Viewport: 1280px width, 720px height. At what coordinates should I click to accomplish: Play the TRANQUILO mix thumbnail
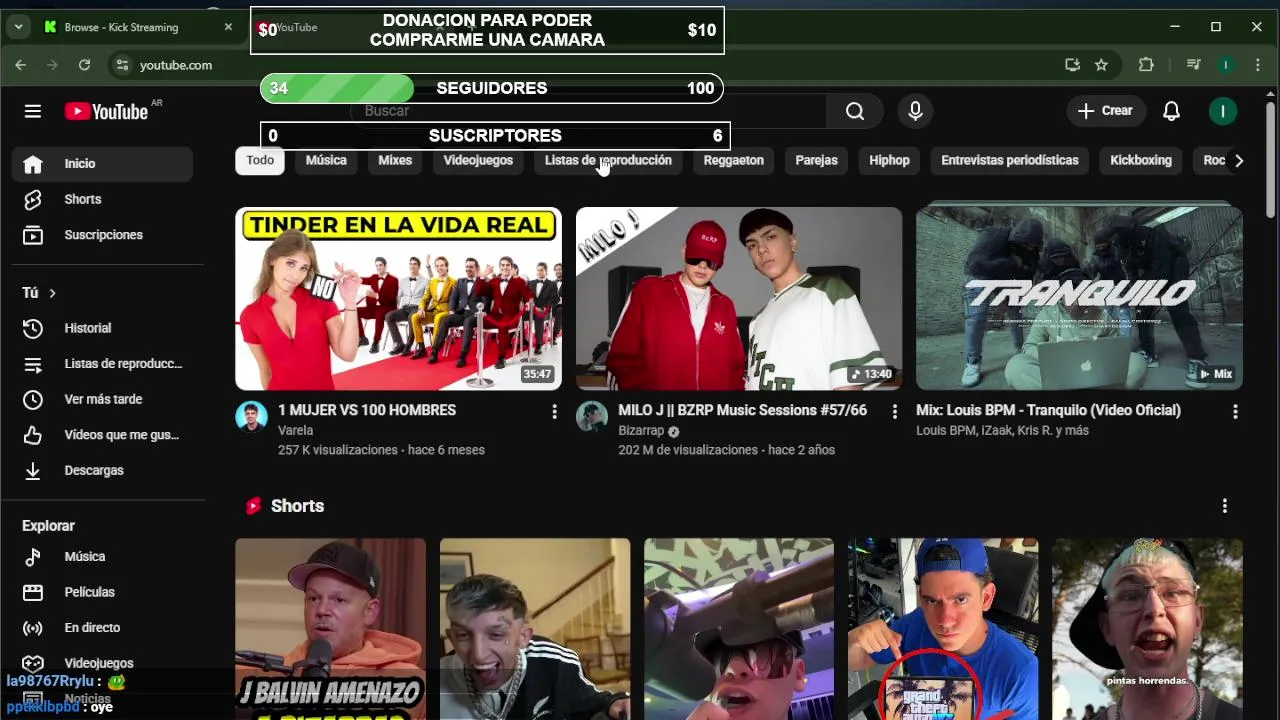(1079, 298)
